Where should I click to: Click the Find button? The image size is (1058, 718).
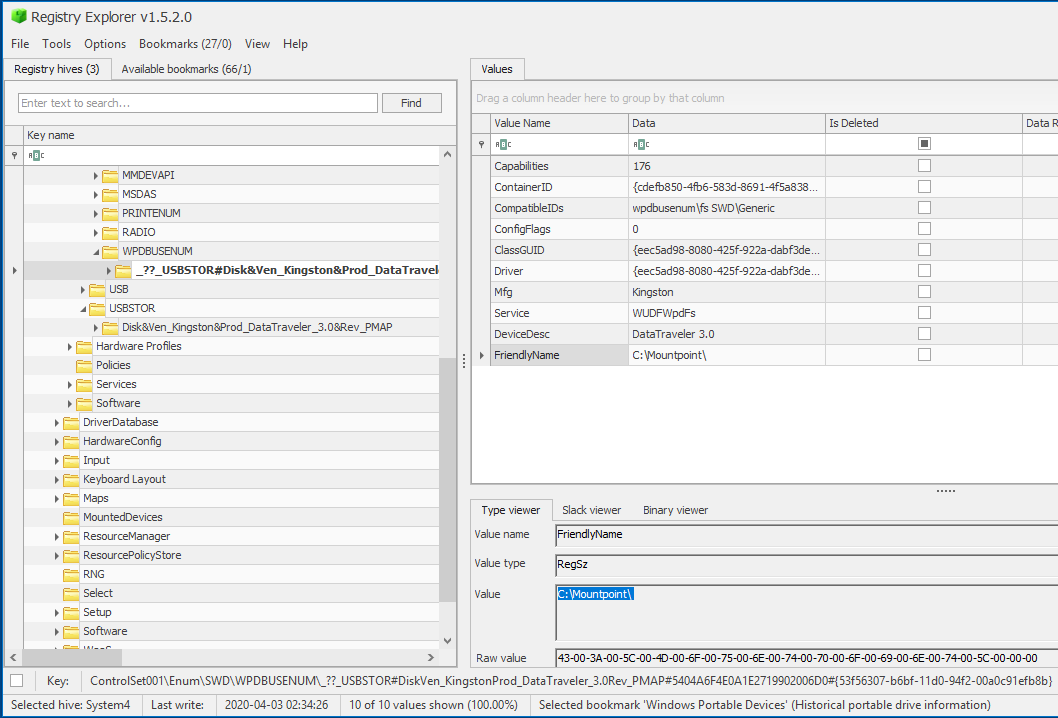pyautogui.click(x=411, y=103)
